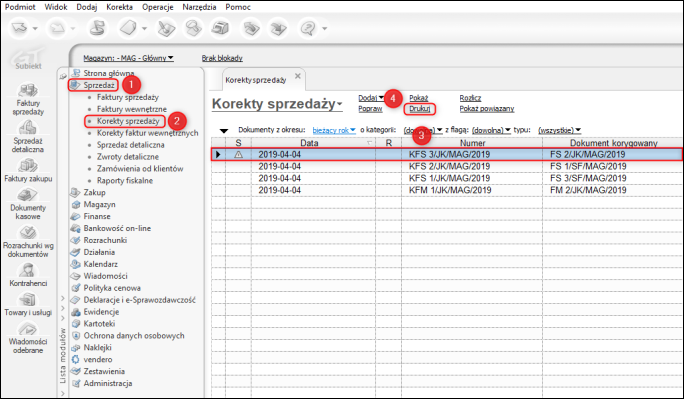Image resolution: width=684 pixels, height=399 pixels.
Task: Select row KFS 2/JK/MAG/2019
Action: point(446,166)
